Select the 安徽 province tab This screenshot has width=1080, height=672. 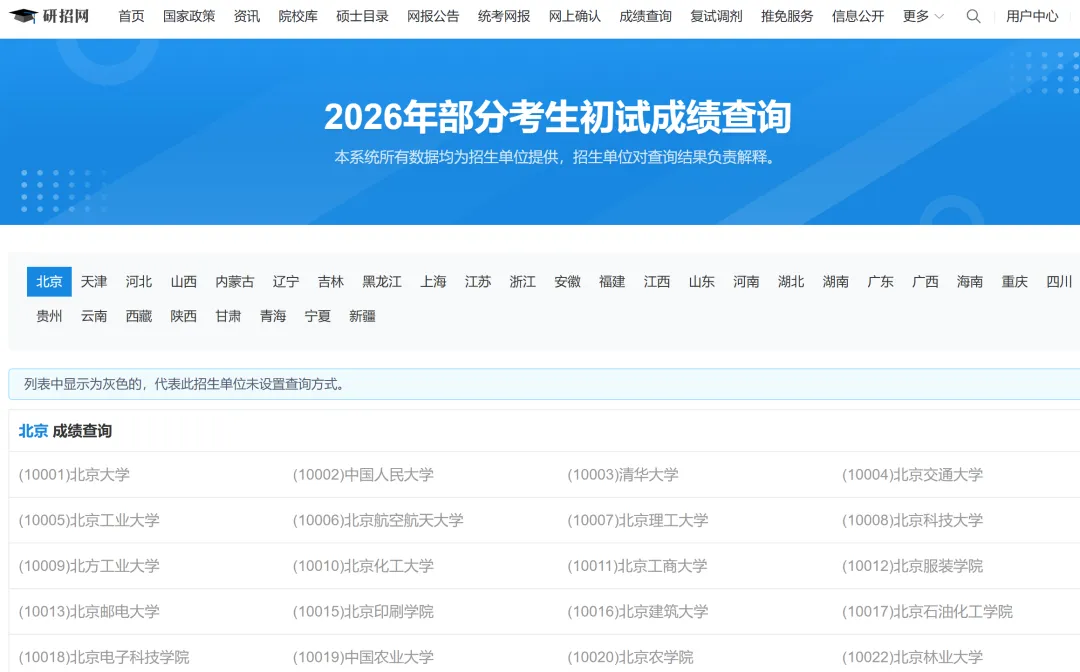(568, 282)
